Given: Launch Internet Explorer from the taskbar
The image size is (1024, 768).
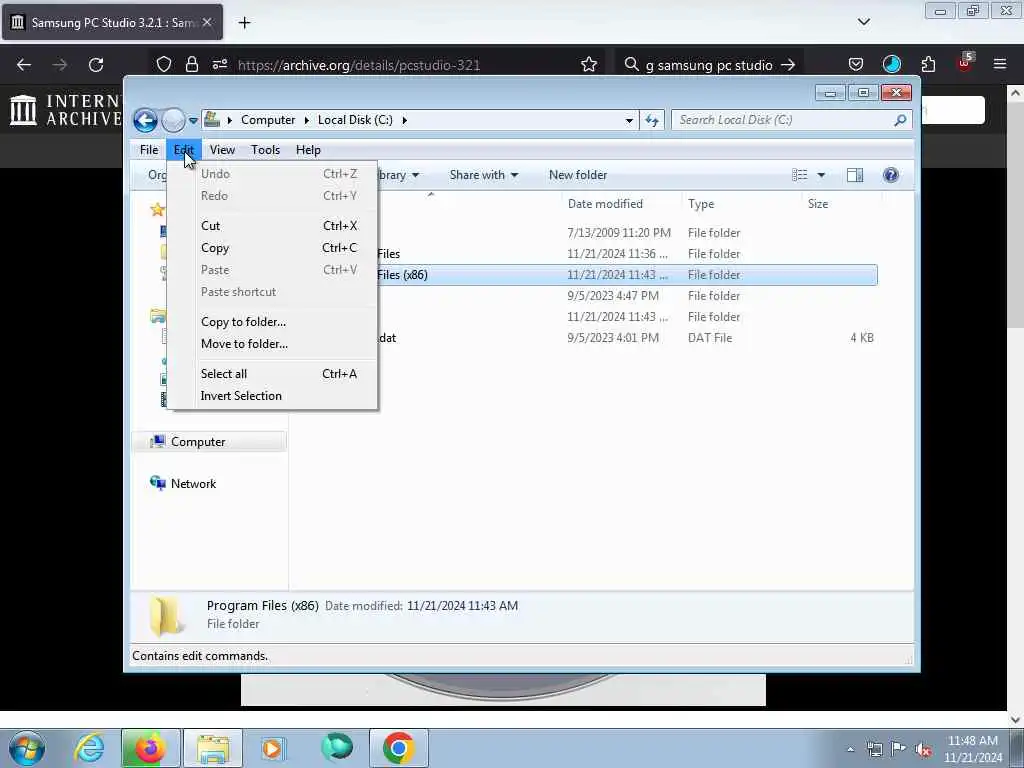Looking at the screenshot, I should coord(89,748).
